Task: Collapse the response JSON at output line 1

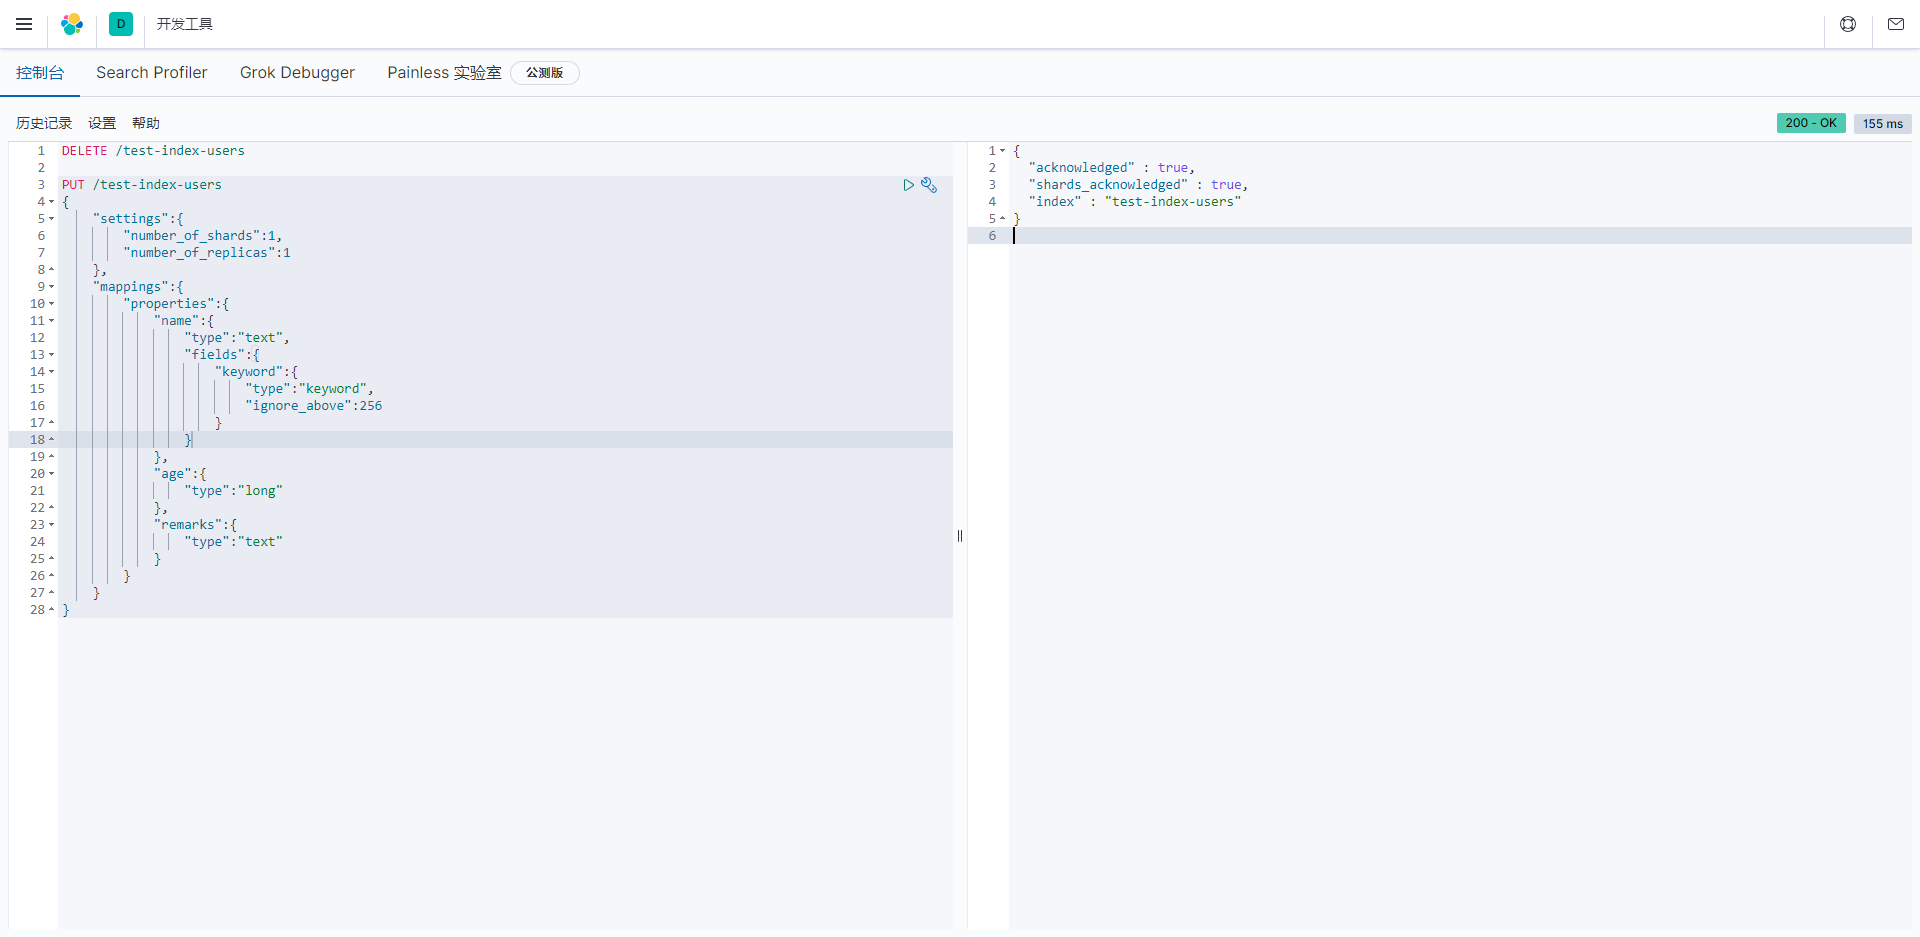Action: pos(1003,151)
